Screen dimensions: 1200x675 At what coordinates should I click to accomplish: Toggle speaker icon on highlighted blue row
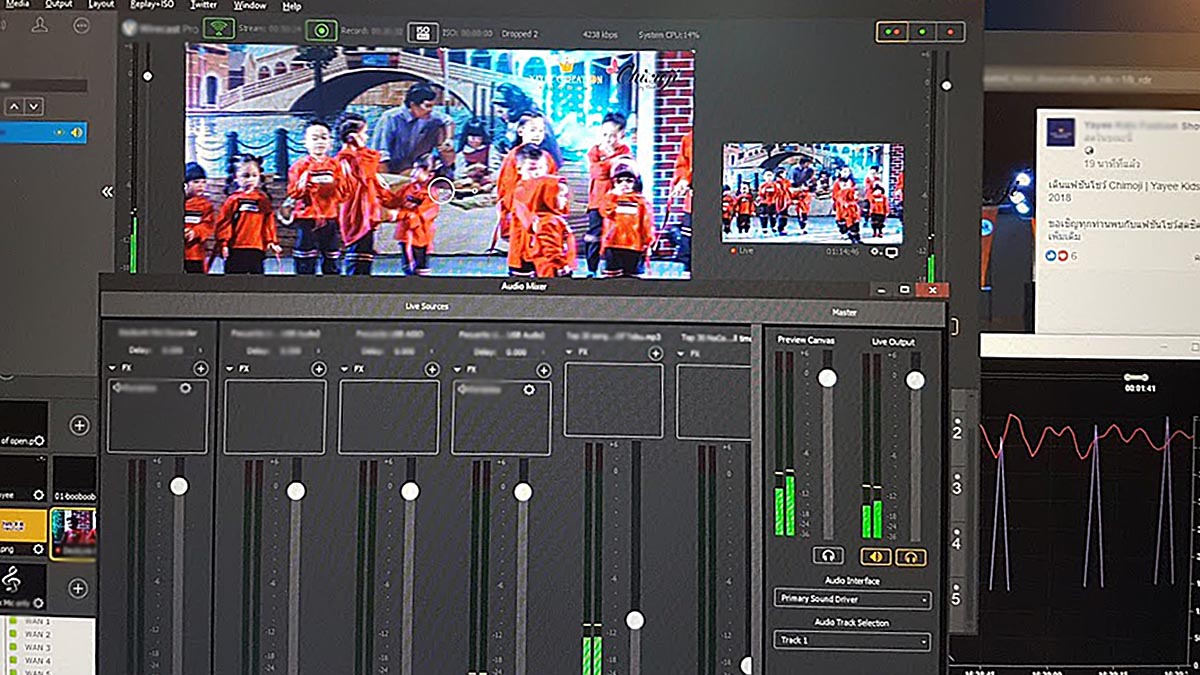(76, 132)
